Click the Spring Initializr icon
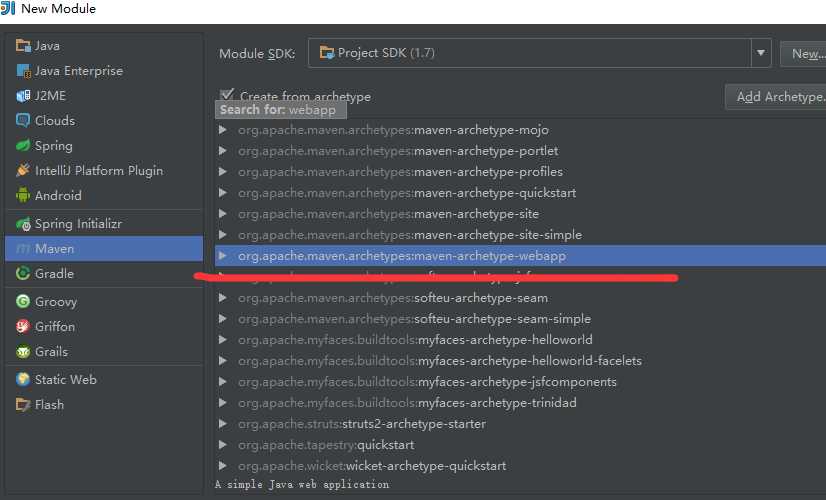 [x=23, y=224]
